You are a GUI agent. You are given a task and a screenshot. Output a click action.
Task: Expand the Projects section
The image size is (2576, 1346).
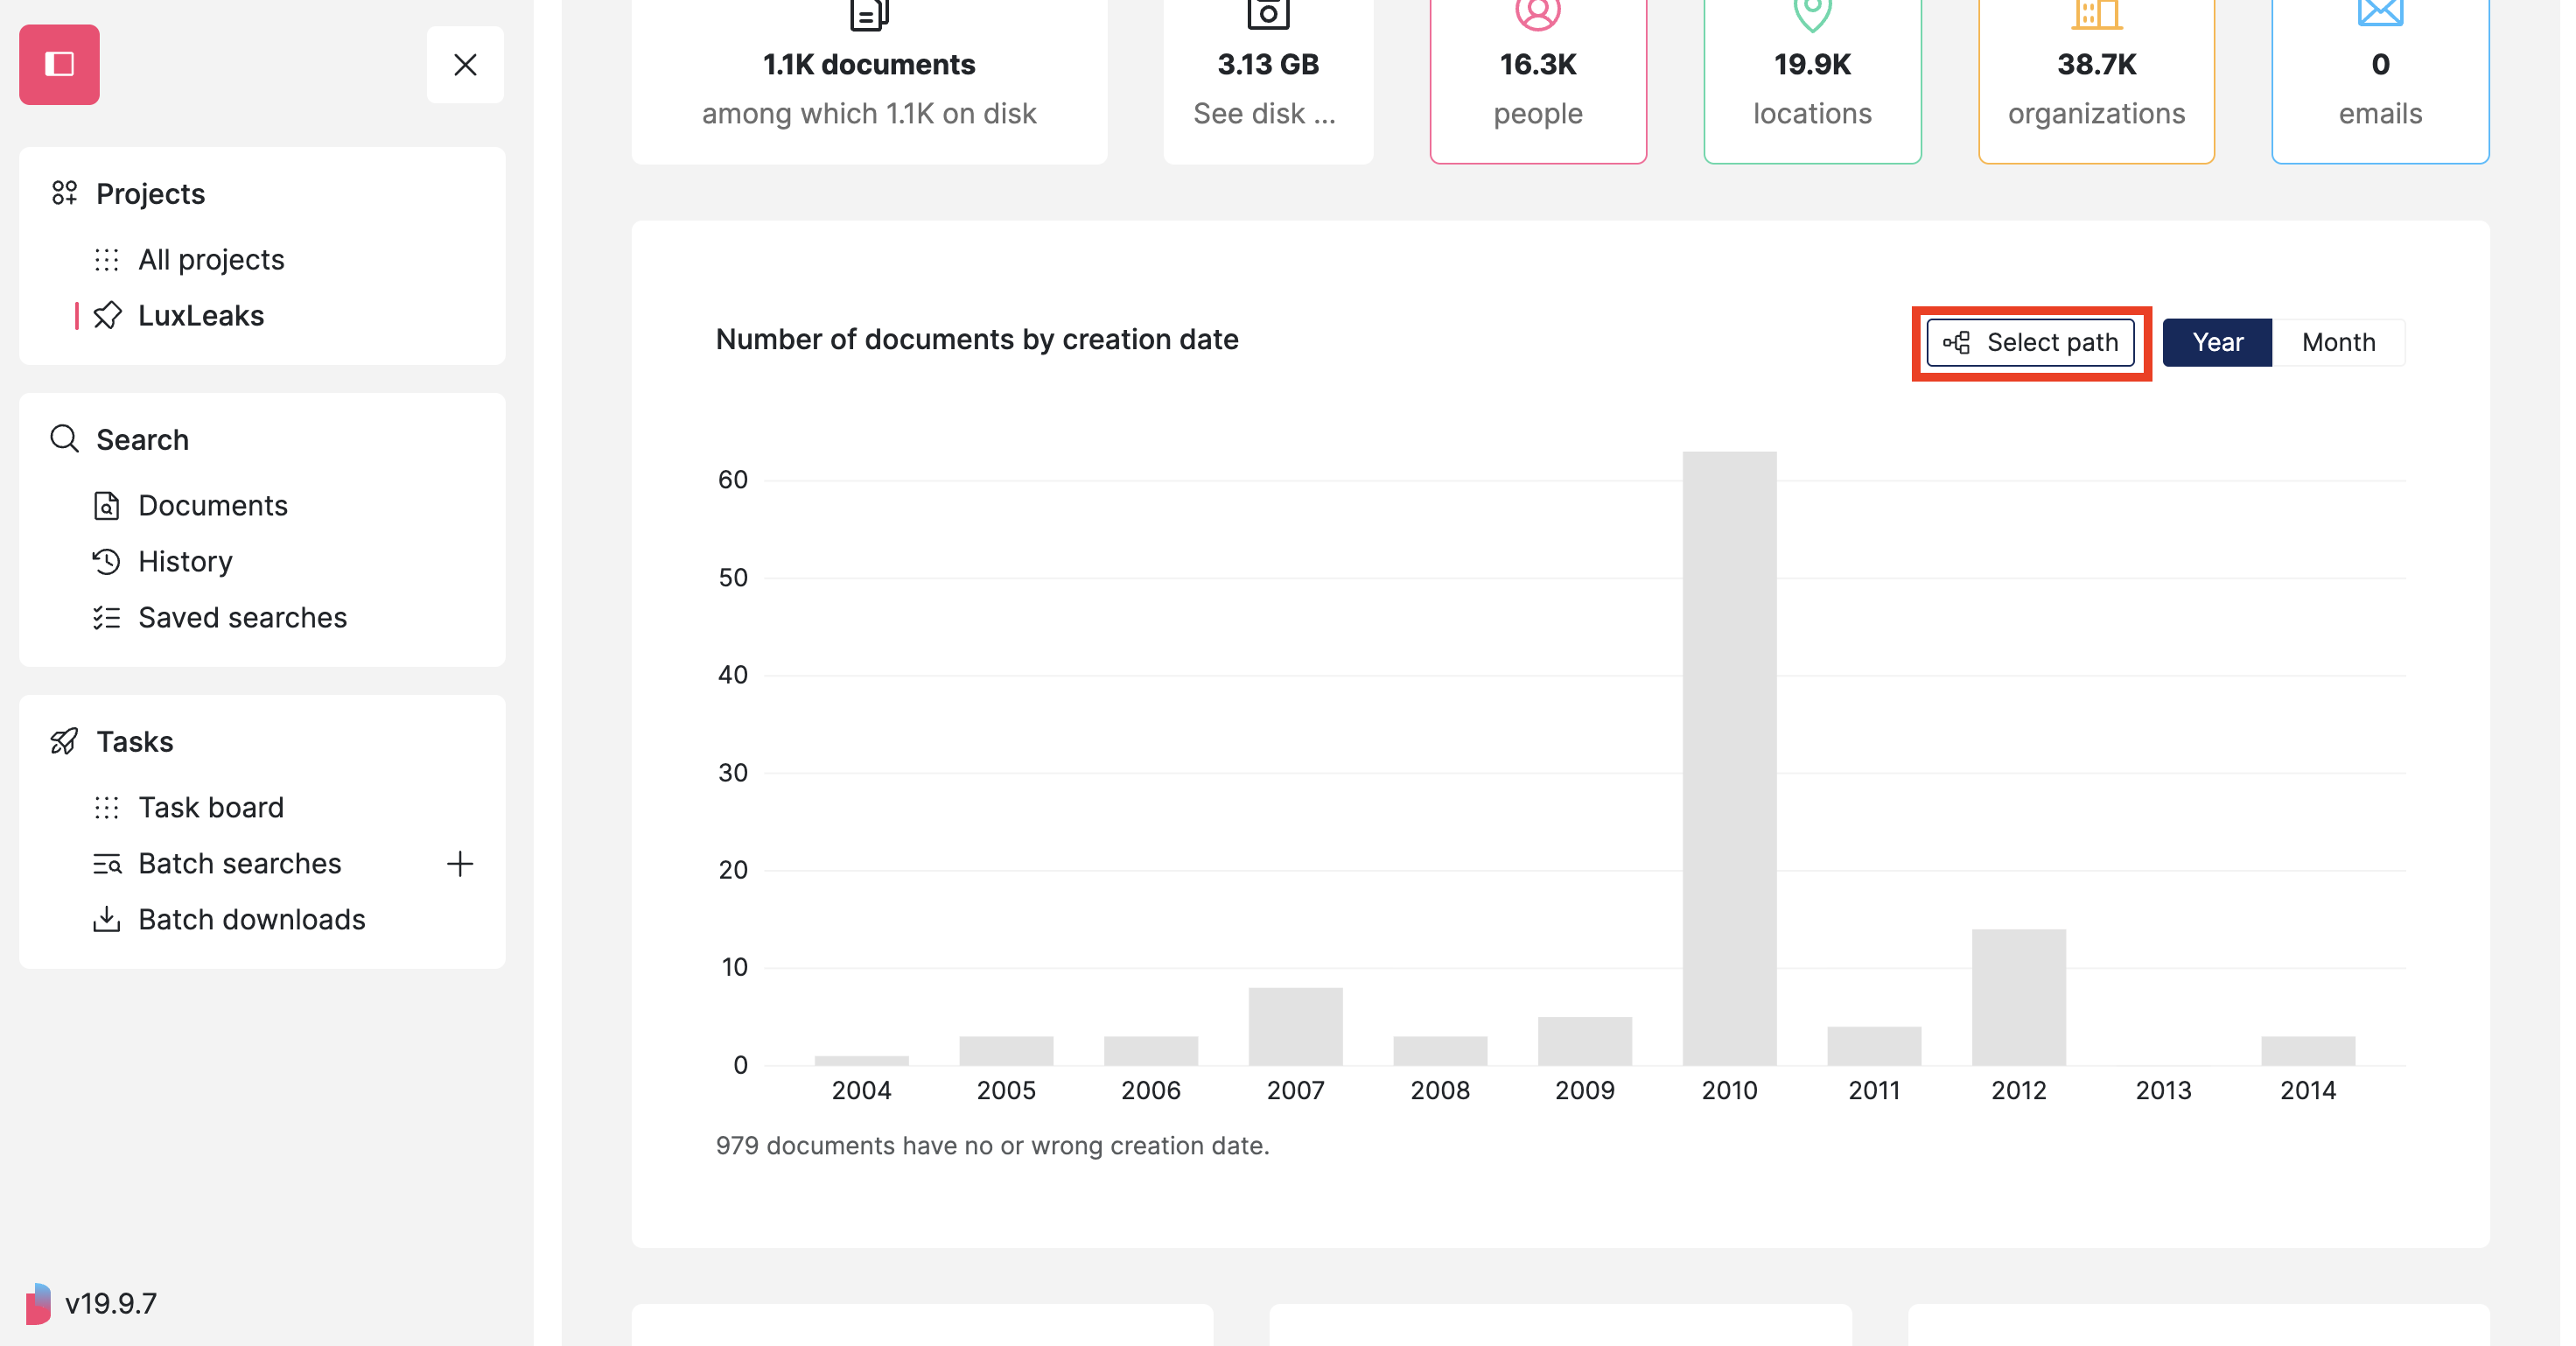click(x=150, y=193)
